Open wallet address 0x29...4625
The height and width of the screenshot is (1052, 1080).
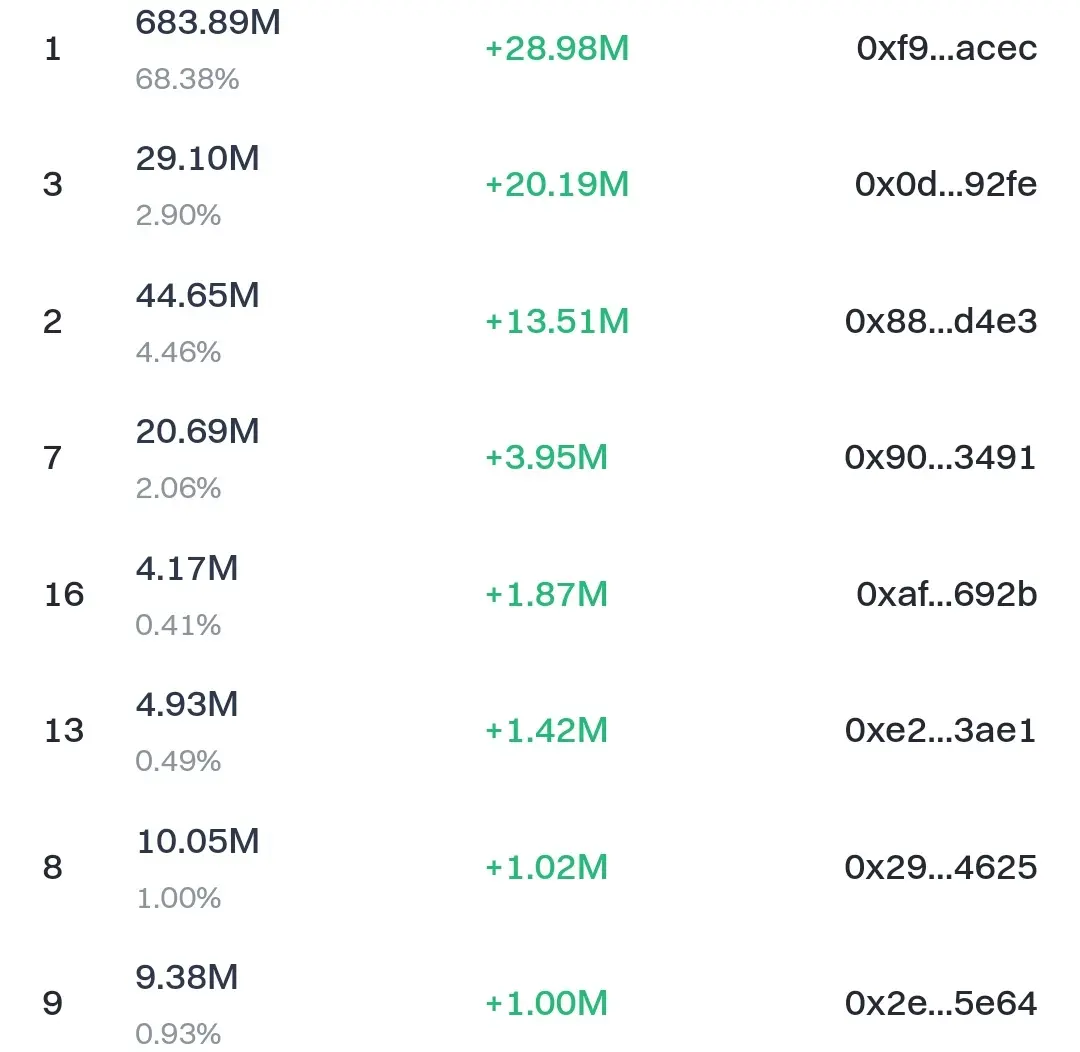pyautogui.click(x=941, y=867)
